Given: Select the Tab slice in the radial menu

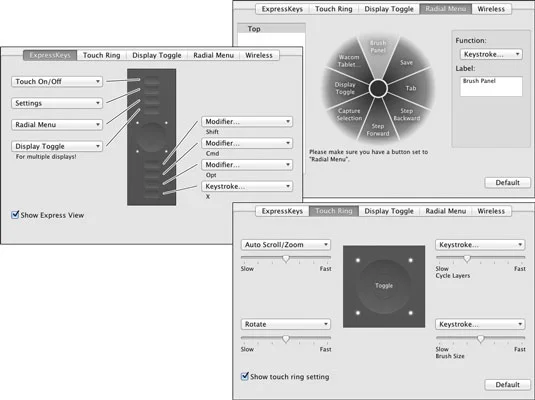Looking at the screenshot, I should (410, 88).
